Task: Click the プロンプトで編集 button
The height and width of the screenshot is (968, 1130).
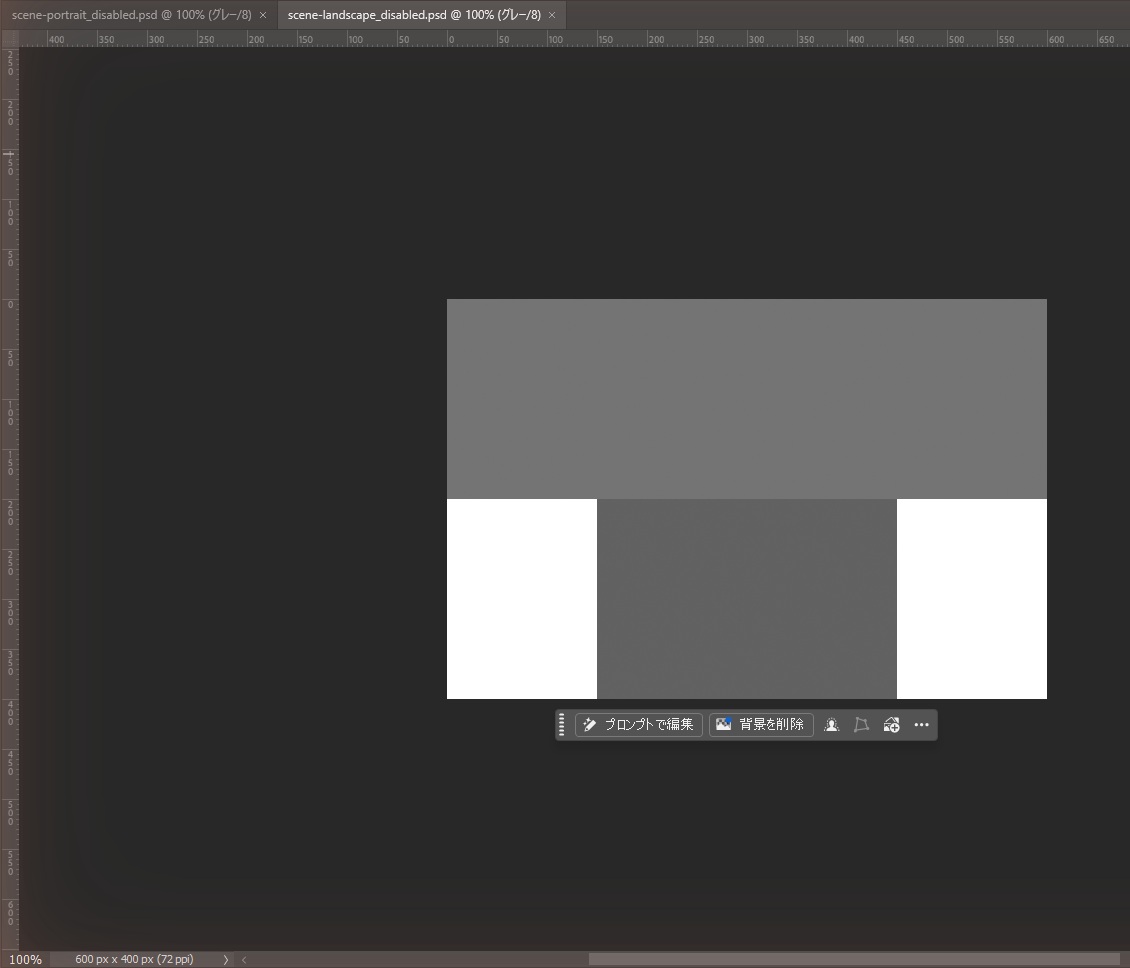Action: pyautogui.click(x=639, y=724)
